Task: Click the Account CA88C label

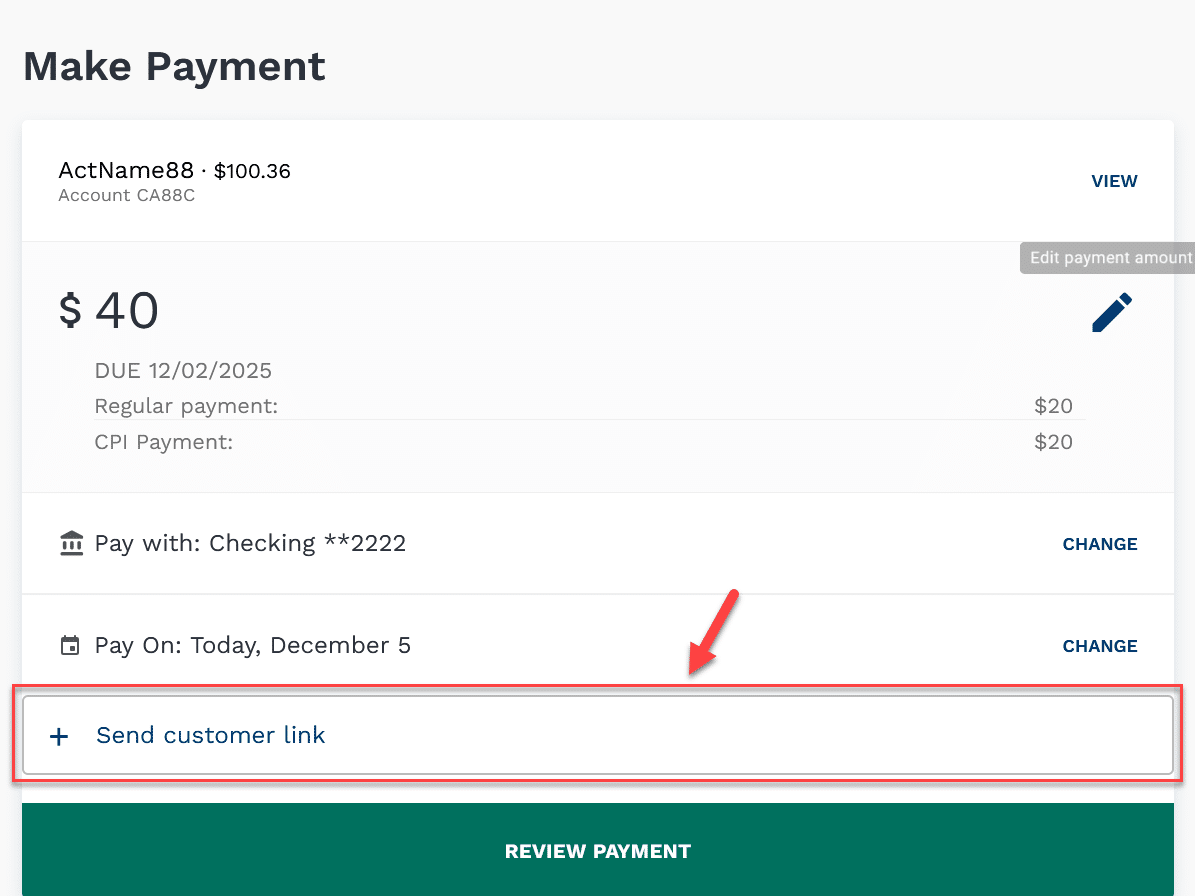Action: tap(127, 196)
